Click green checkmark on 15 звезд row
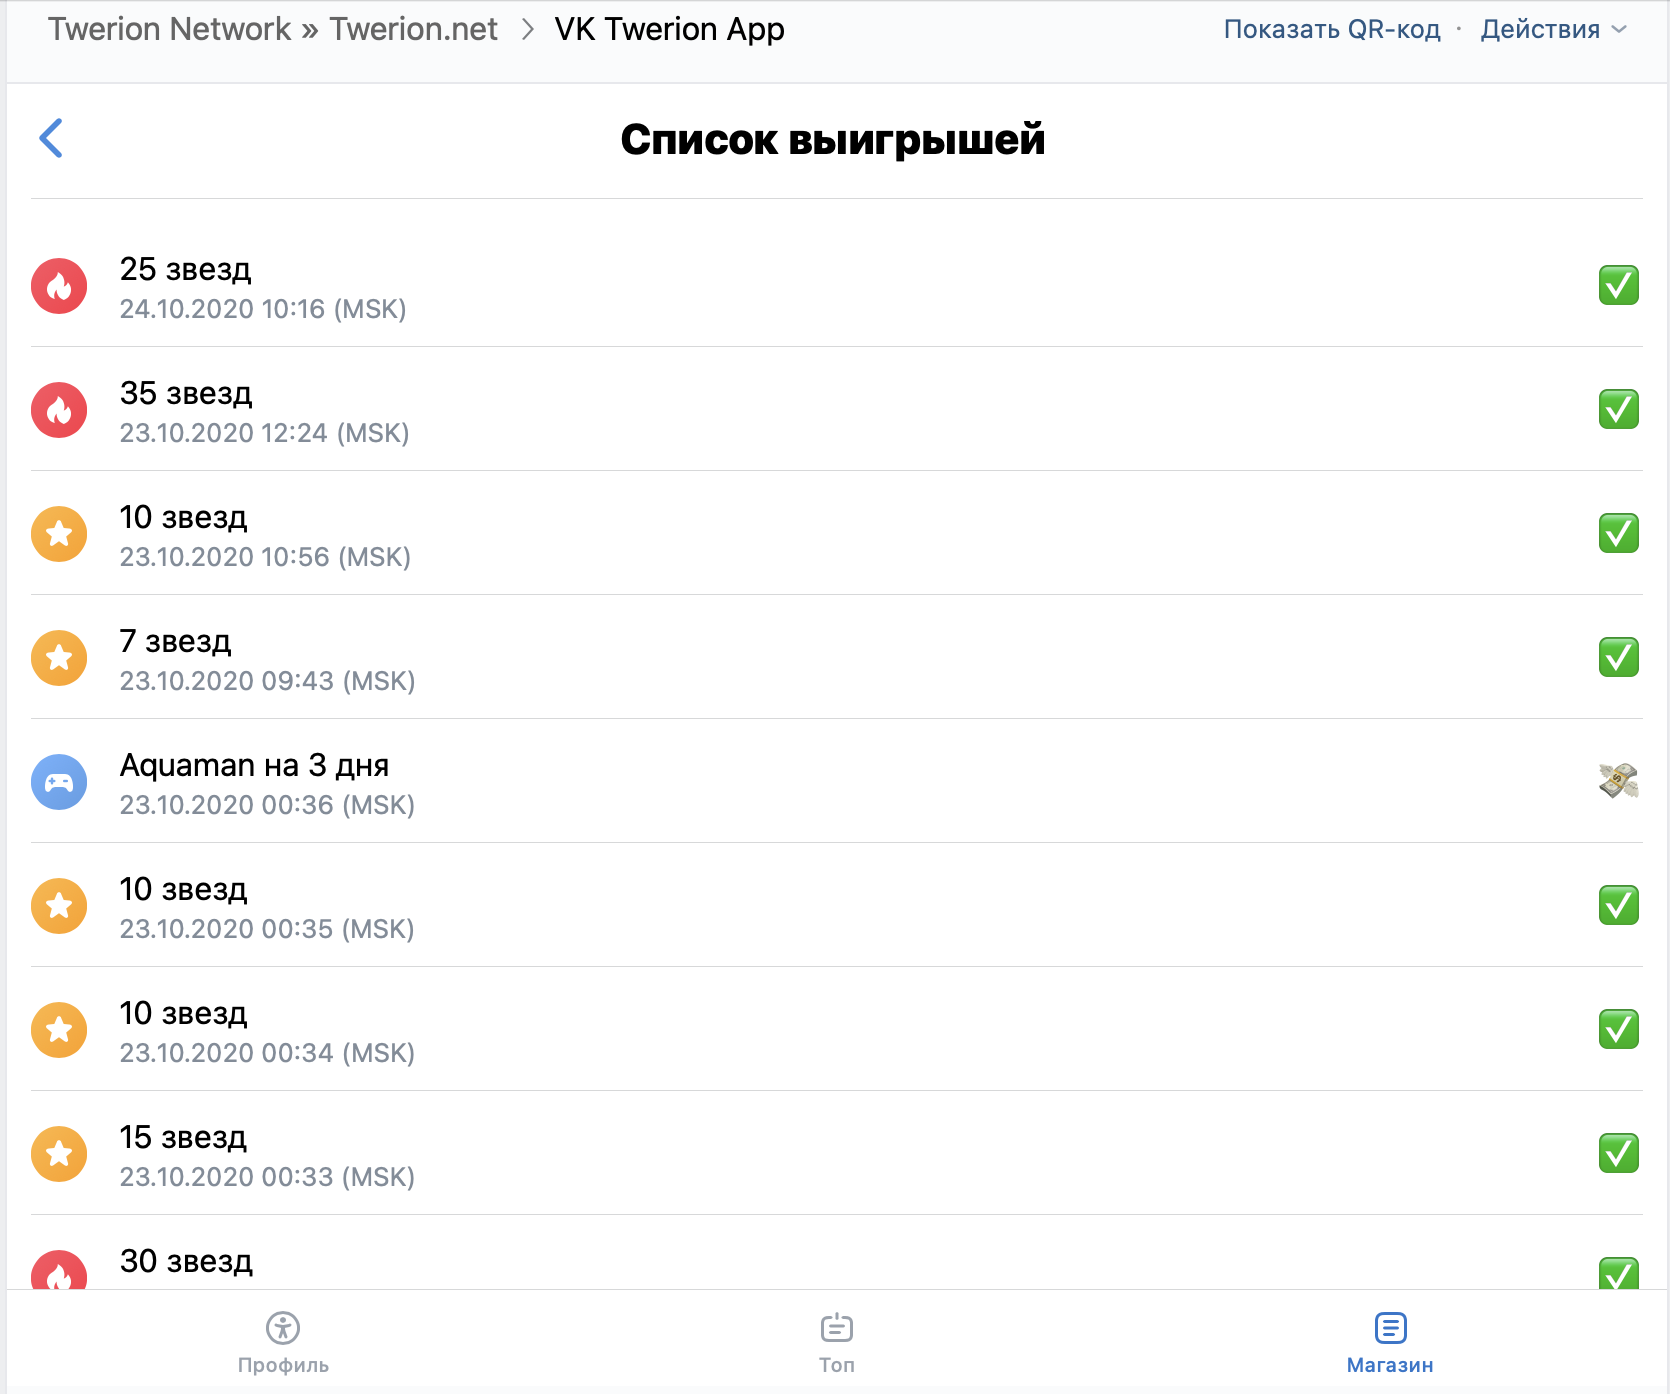Image resolution: width=1670 pixels, height=1394 pixels. [1618, 1153]
